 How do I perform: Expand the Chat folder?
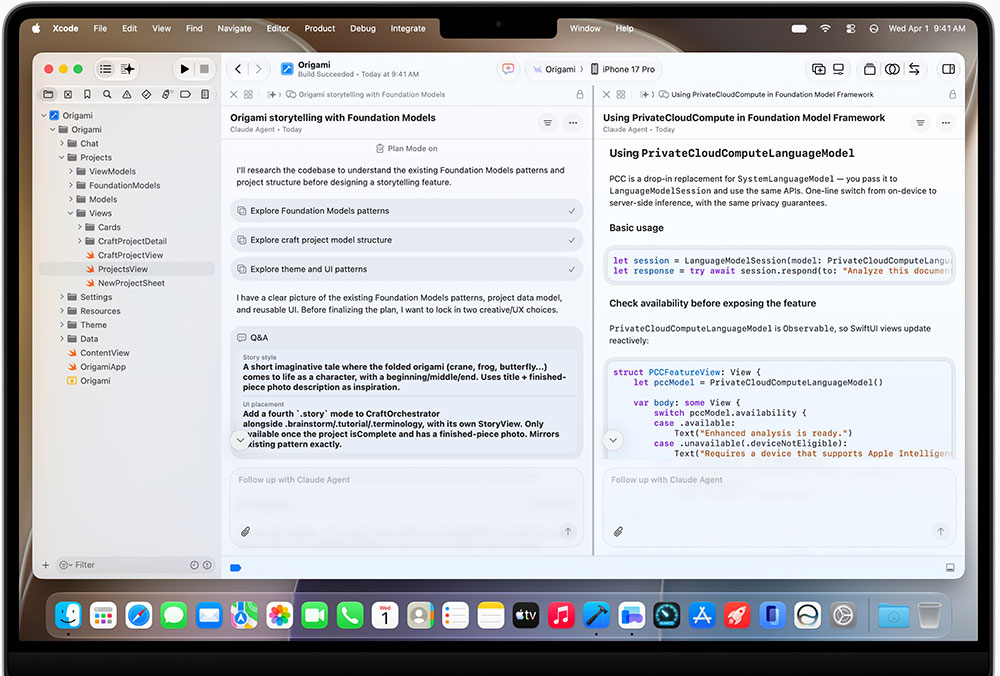coord(62,143)
